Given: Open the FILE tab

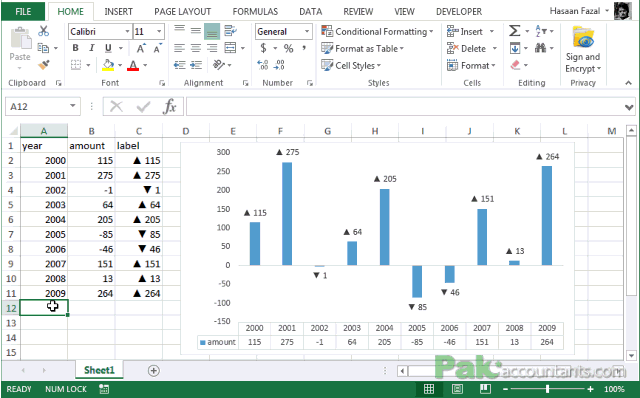Looking at the screenshot, I should (x=23, y=11).
